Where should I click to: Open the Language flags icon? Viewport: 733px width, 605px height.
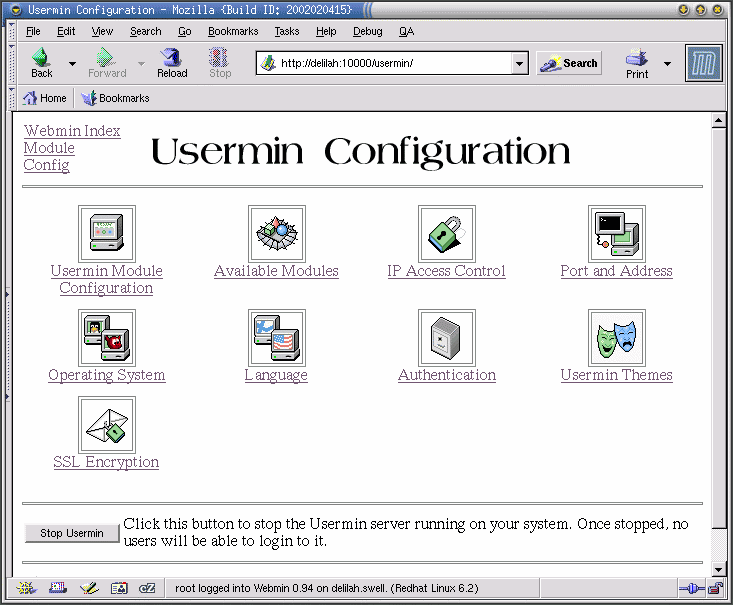(x=277, y=338)
